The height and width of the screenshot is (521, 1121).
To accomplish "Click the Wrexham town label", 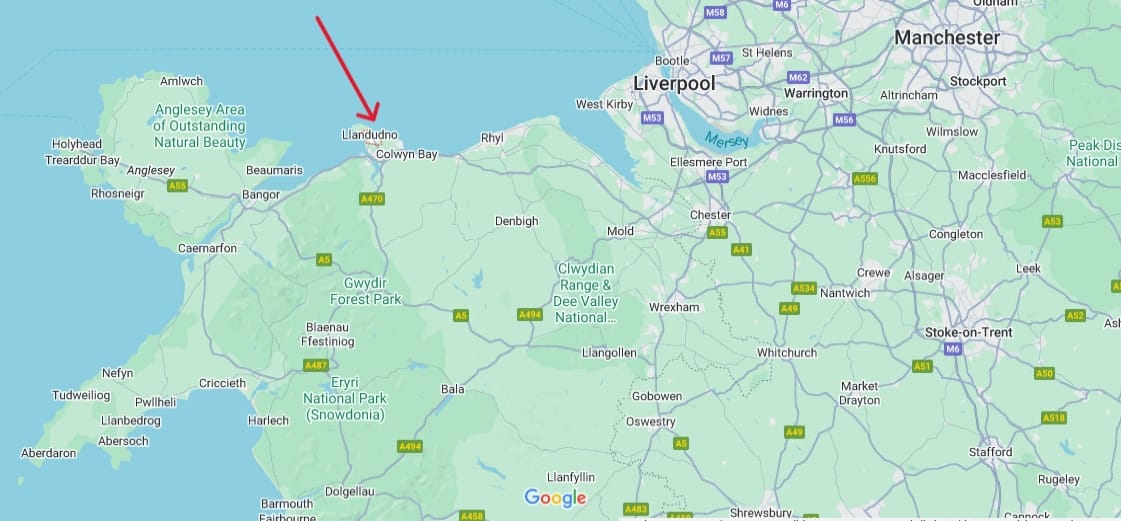I will (674, 307).
